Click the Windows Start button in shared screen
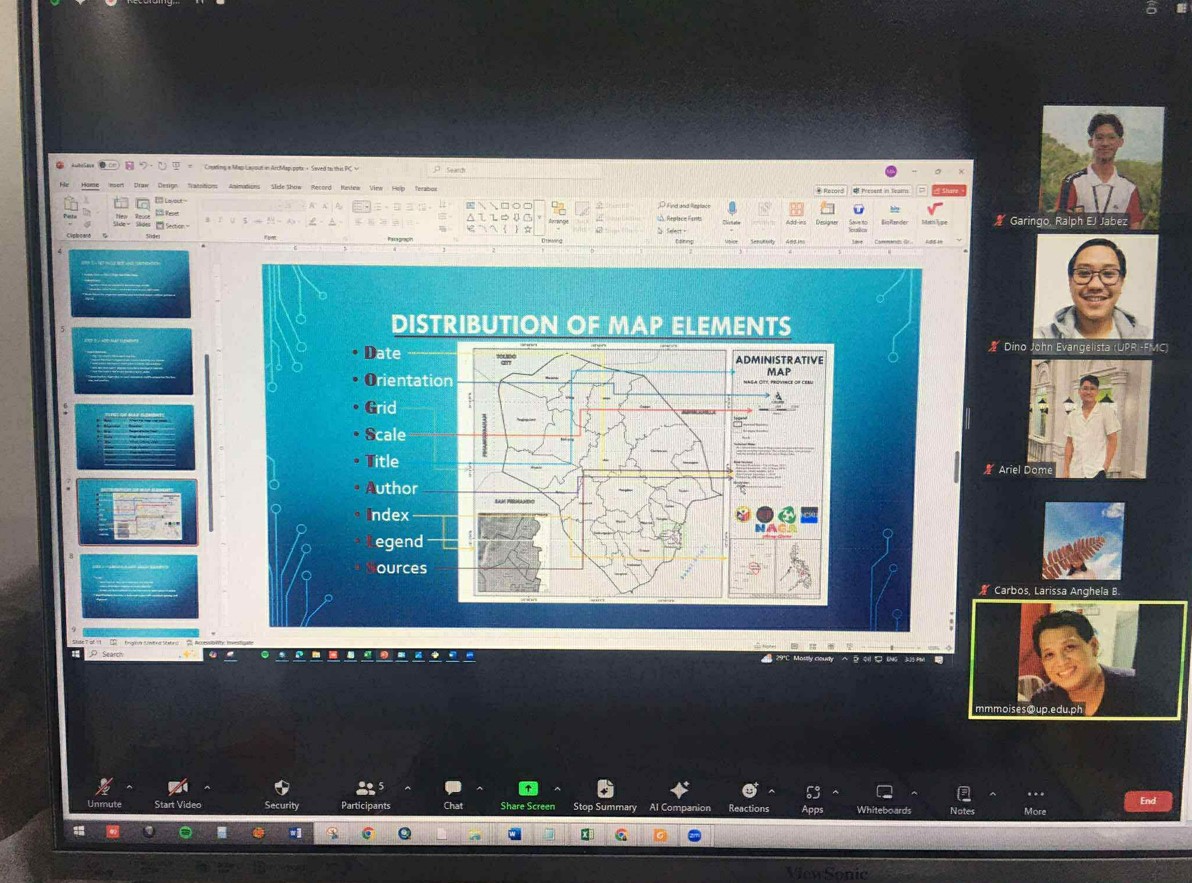The image size is (1192, 883). (75, 654)
